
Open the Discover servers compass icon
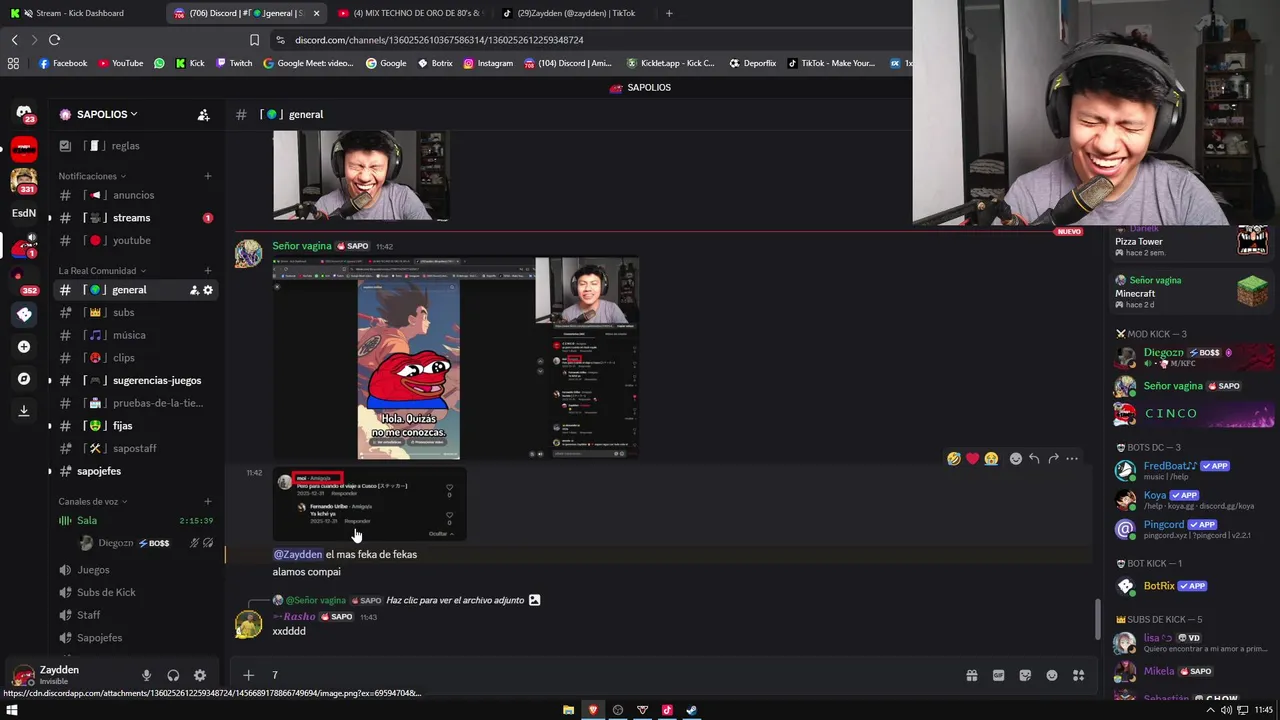pos(24,379)
